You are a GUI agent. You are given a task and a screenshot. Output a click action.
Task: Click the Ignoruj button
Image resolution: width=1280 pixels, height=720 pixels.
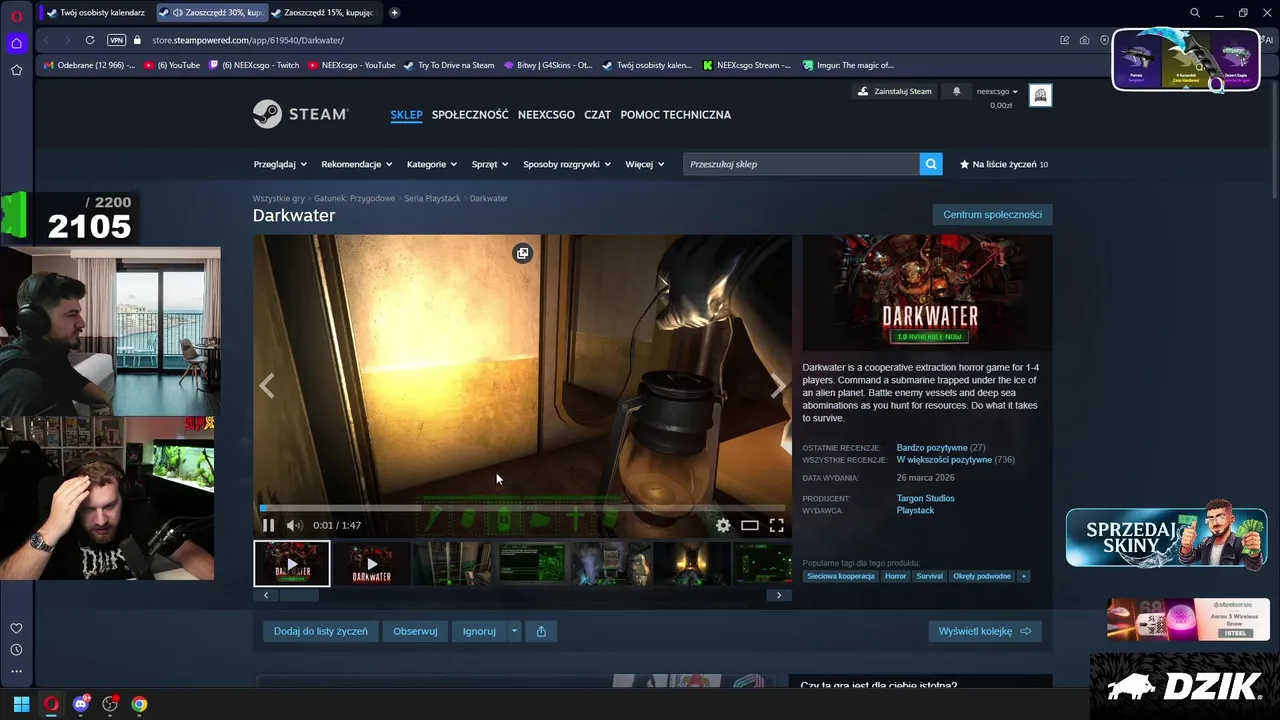[479, 631]
